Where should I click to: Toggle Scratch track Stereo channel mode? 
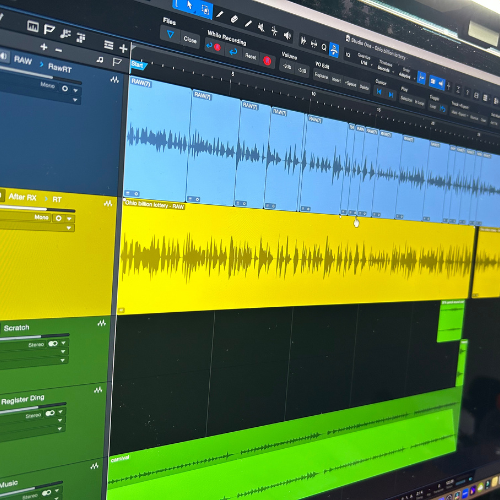[53, 343]
